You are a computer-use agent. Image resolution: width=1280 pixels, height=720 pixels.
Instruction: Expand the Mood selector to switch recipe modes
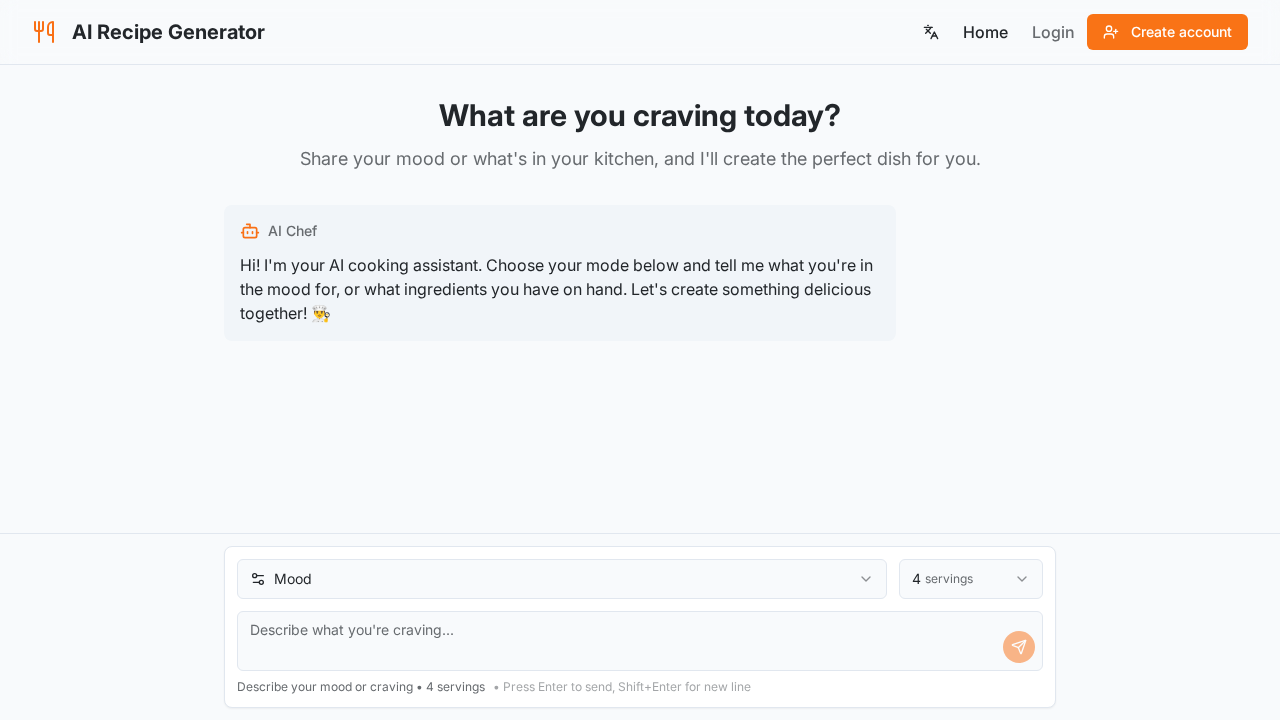(x=560, y=579)
